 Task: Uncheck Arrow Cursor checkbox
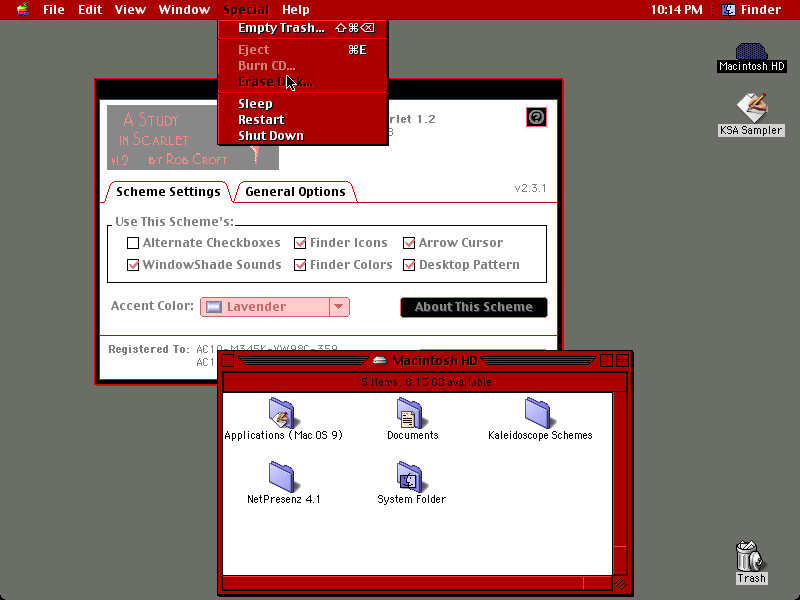[x=409, y=243]
